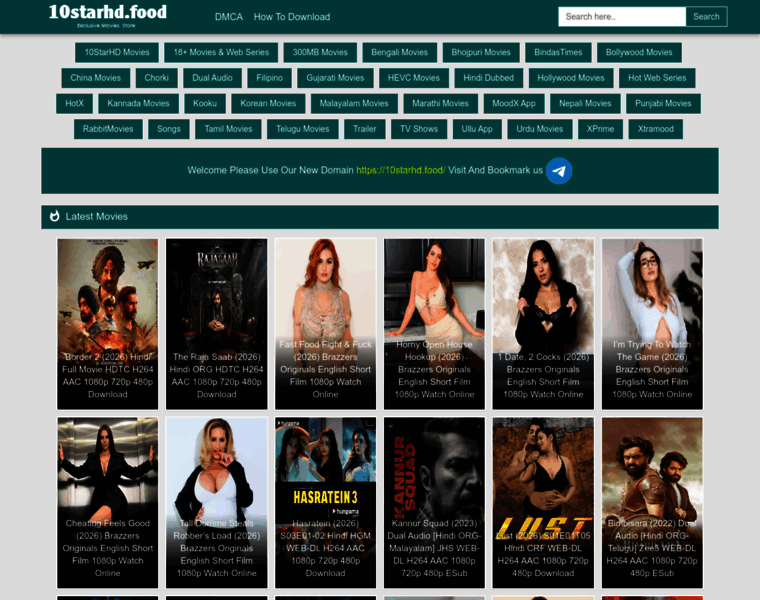Screen dimensions: 760x600
Task: Browse the Telugu Movies category
Action: [302, 129]
